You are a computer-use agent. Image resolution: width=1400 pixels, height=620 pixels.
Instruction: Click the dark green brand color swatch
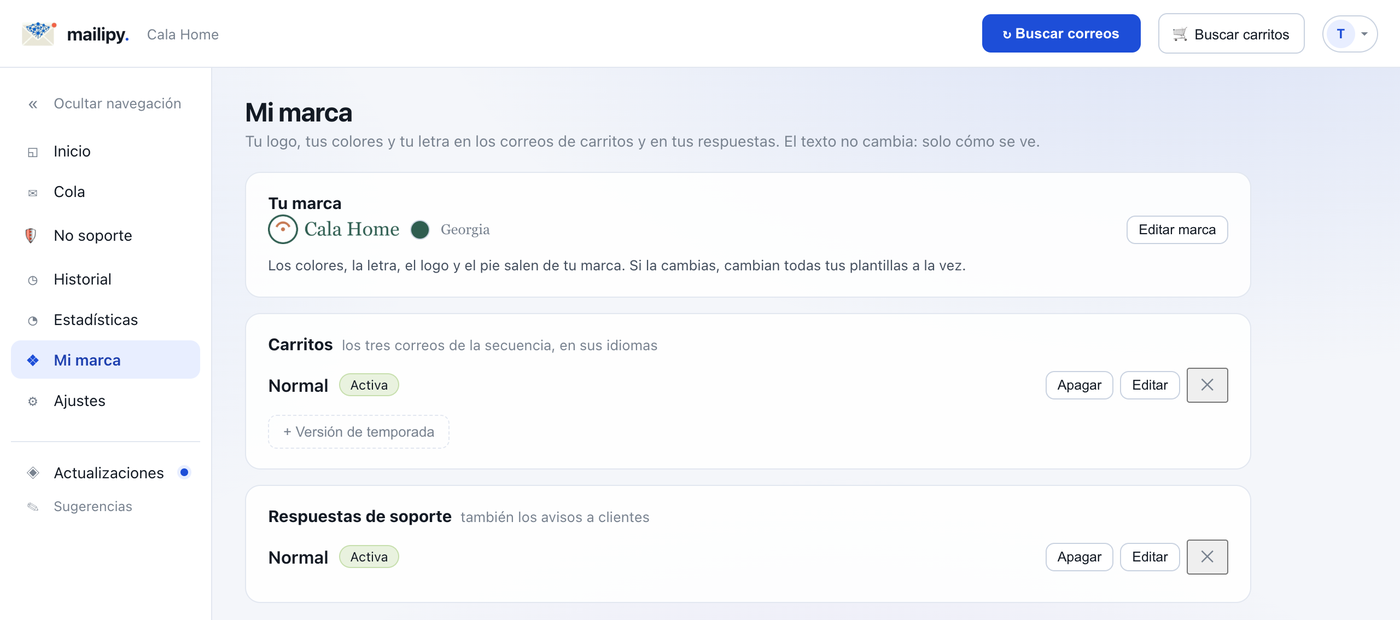coord(420,230)
